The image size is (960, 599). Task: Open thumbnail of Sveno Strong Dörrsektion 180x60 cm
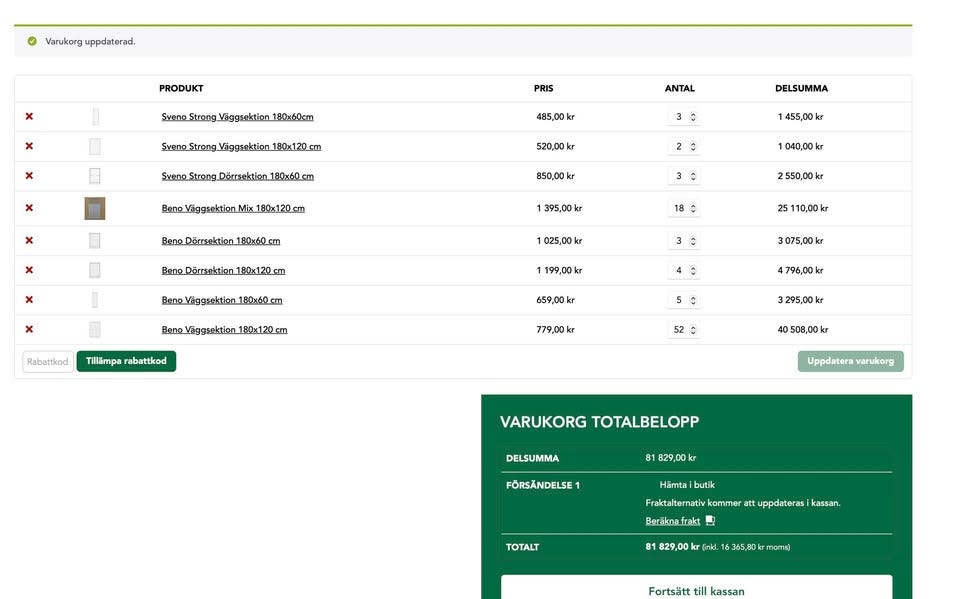click(x=95, y=176)
